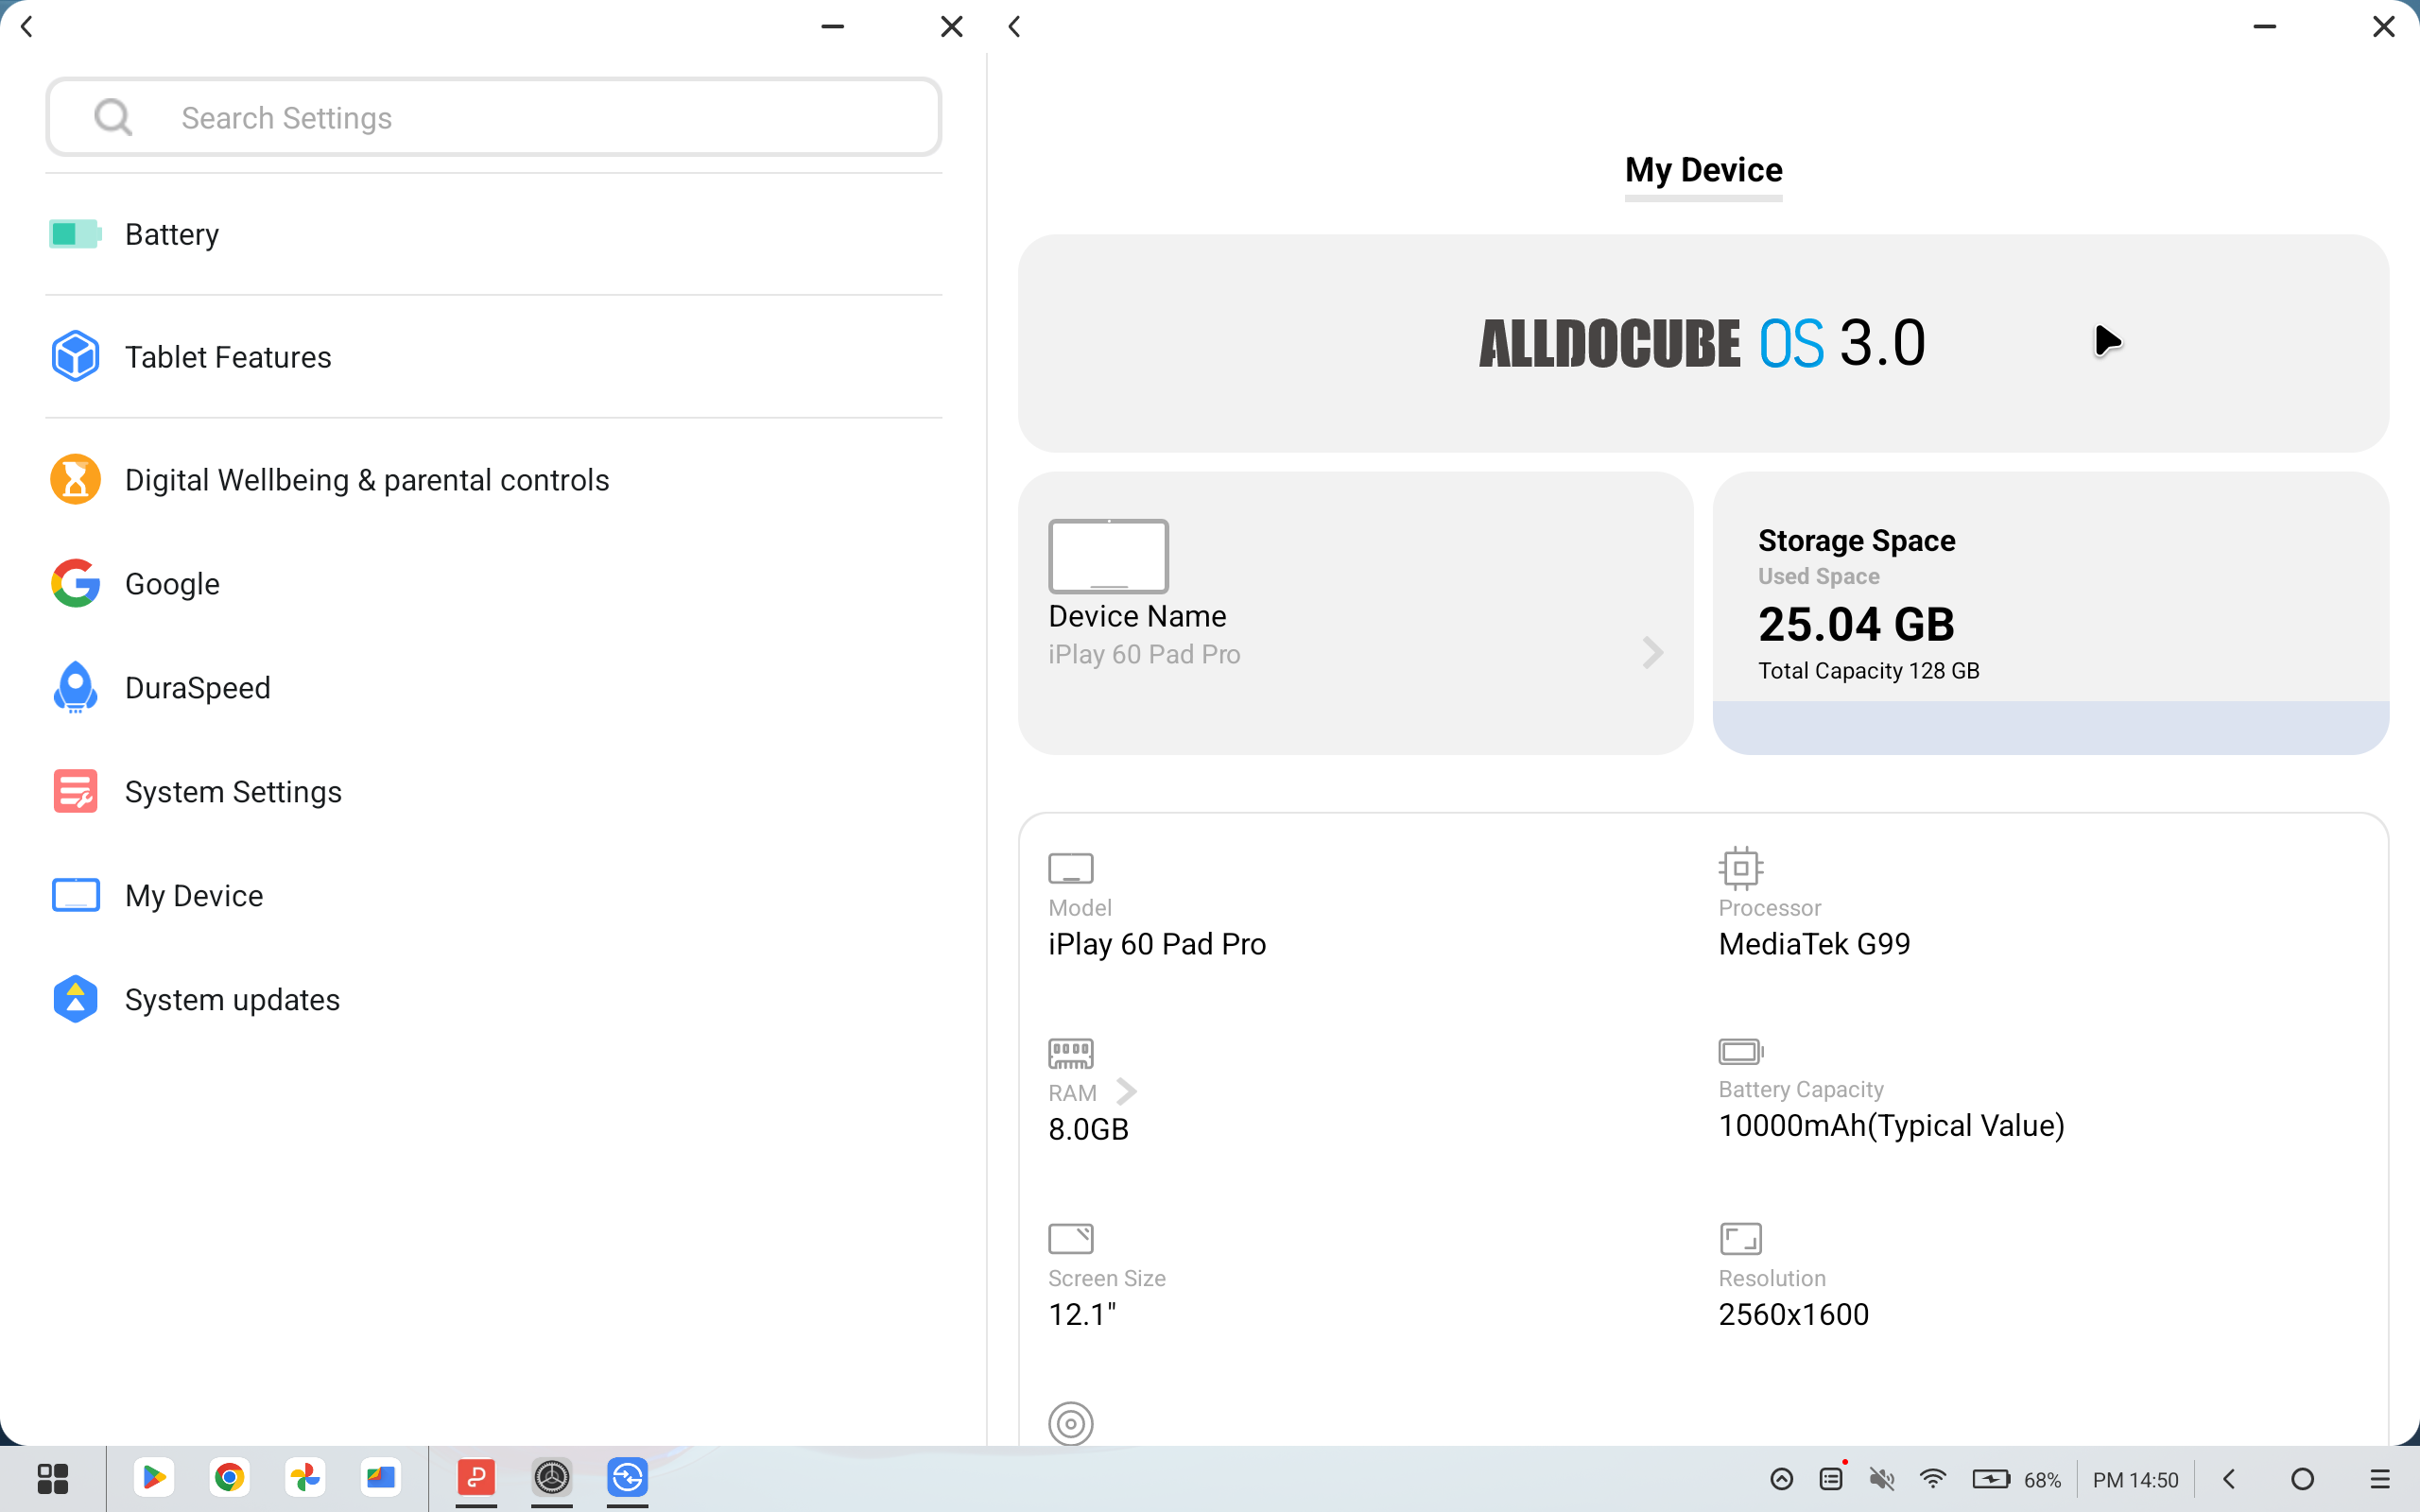This screenshot has height=1512, width=2420.
Task: Open the app drawer grid in the taskbar
Action: point(52,1478)
